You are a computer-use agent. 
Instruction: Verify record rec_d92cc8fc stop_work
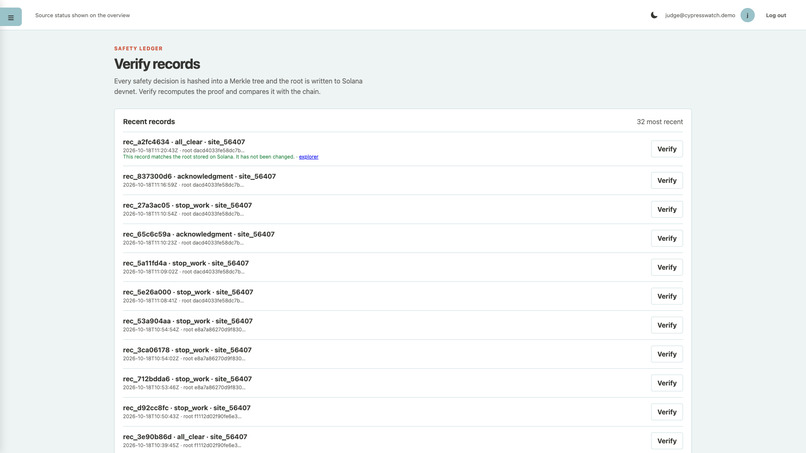tap(667, 412)
